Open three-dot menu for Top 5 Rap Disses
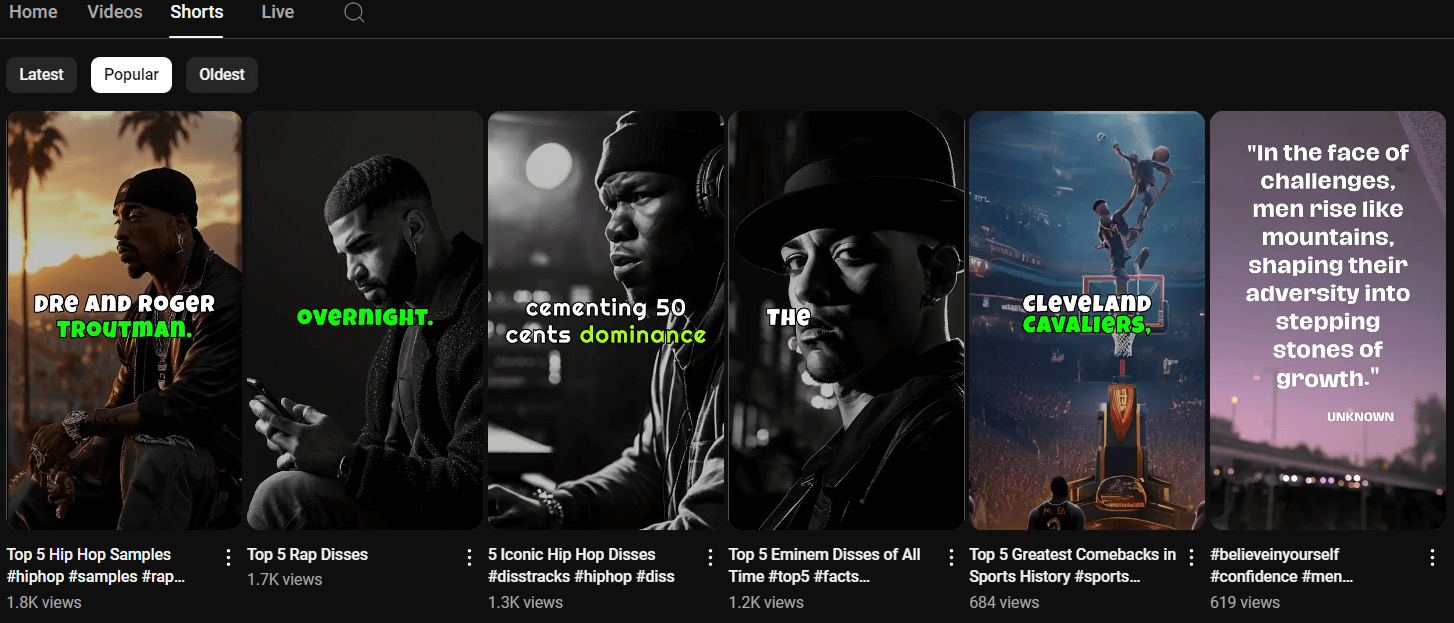1454x623 pixels. 469,557
